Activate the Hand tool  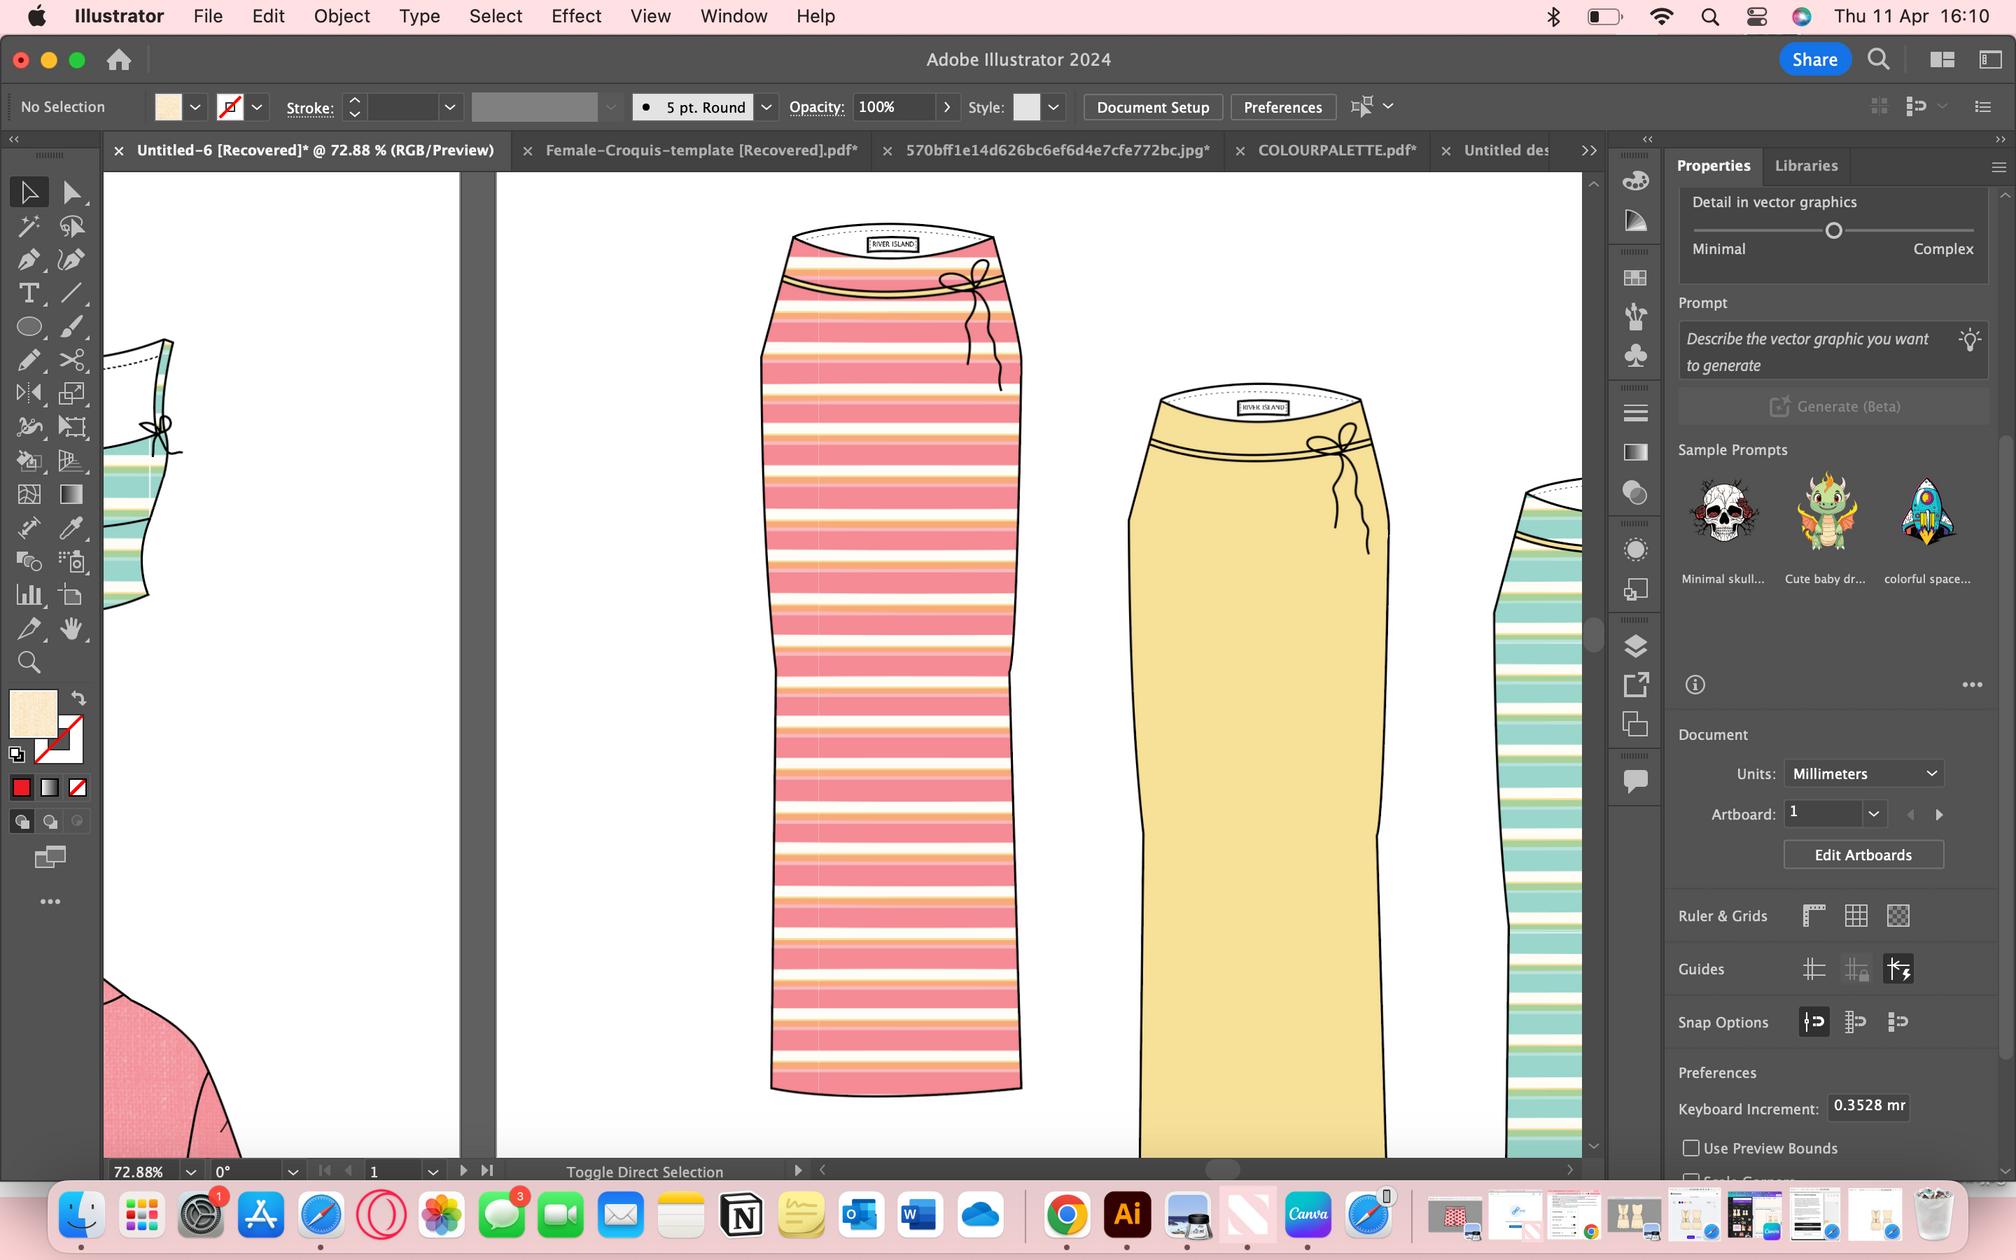[71, 629]
